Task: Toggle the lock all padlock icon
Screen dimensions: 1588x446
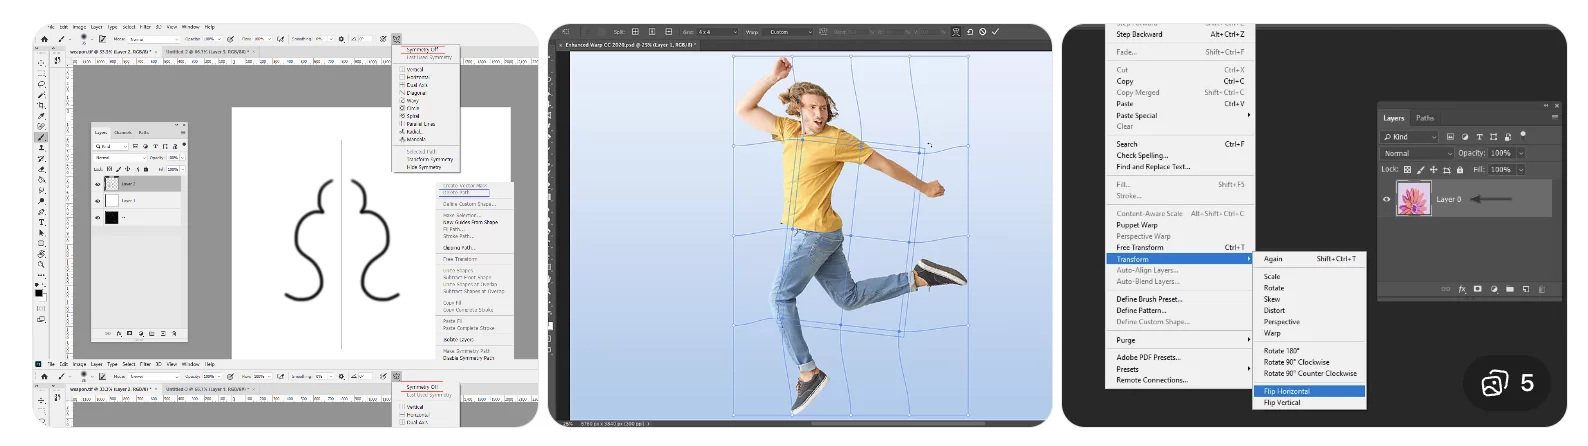Action: (1460, 170)
